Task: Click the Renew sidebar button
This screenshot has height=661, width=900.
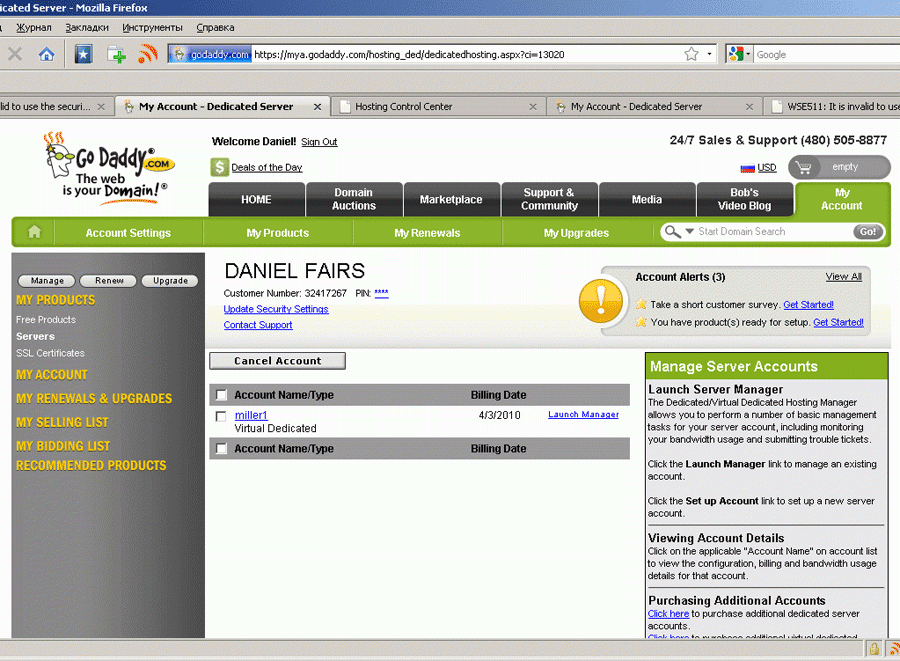Action: 108,281
